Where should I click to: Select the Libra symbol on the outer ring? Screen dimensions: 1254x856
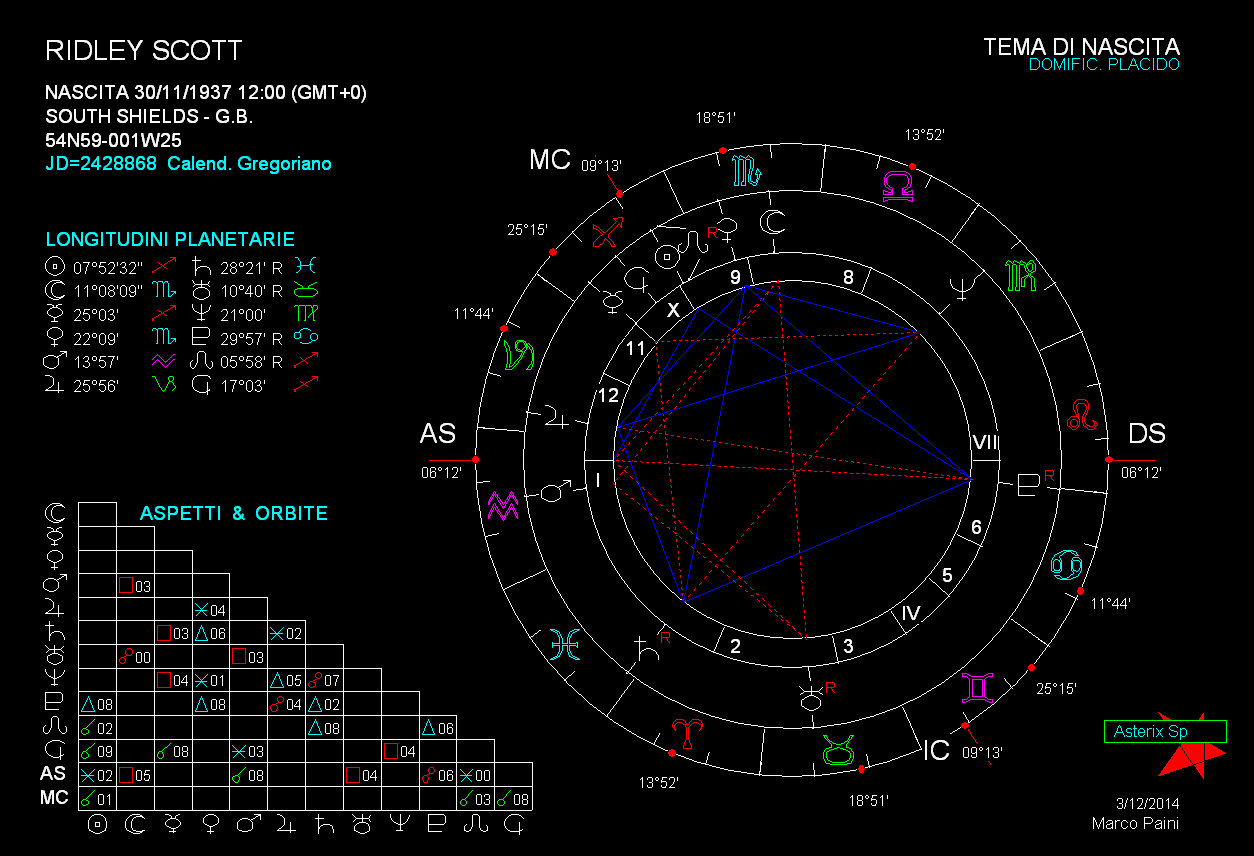click(897, 185)
